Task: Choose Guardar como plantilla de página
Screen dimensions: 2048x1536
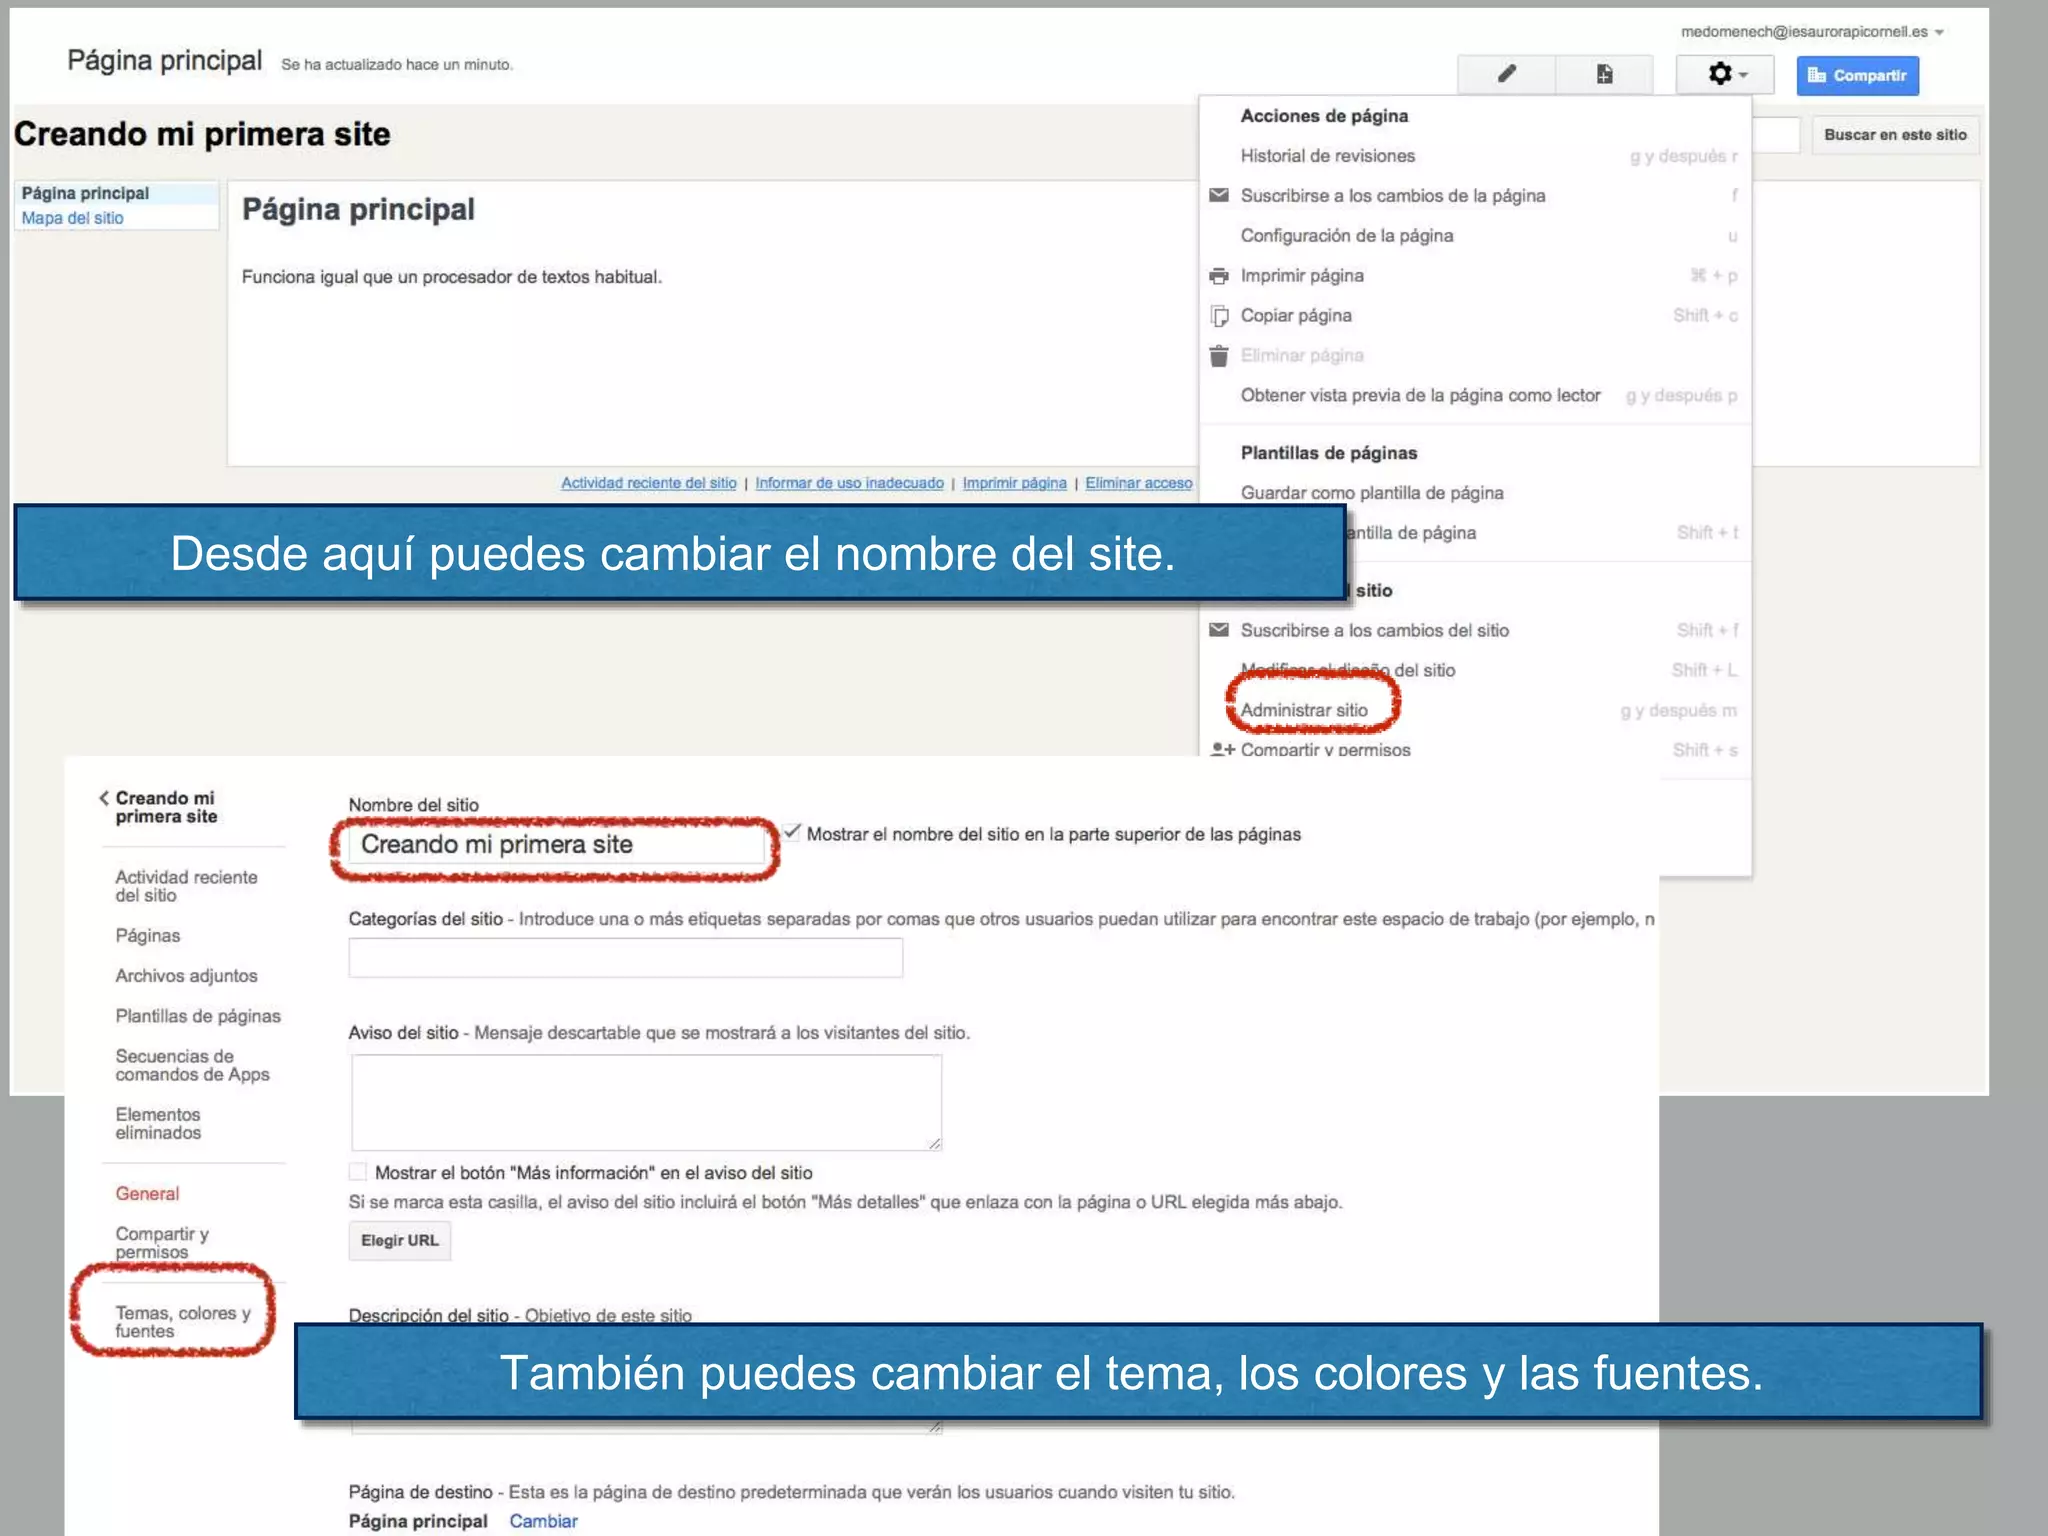Action: 1372,493
